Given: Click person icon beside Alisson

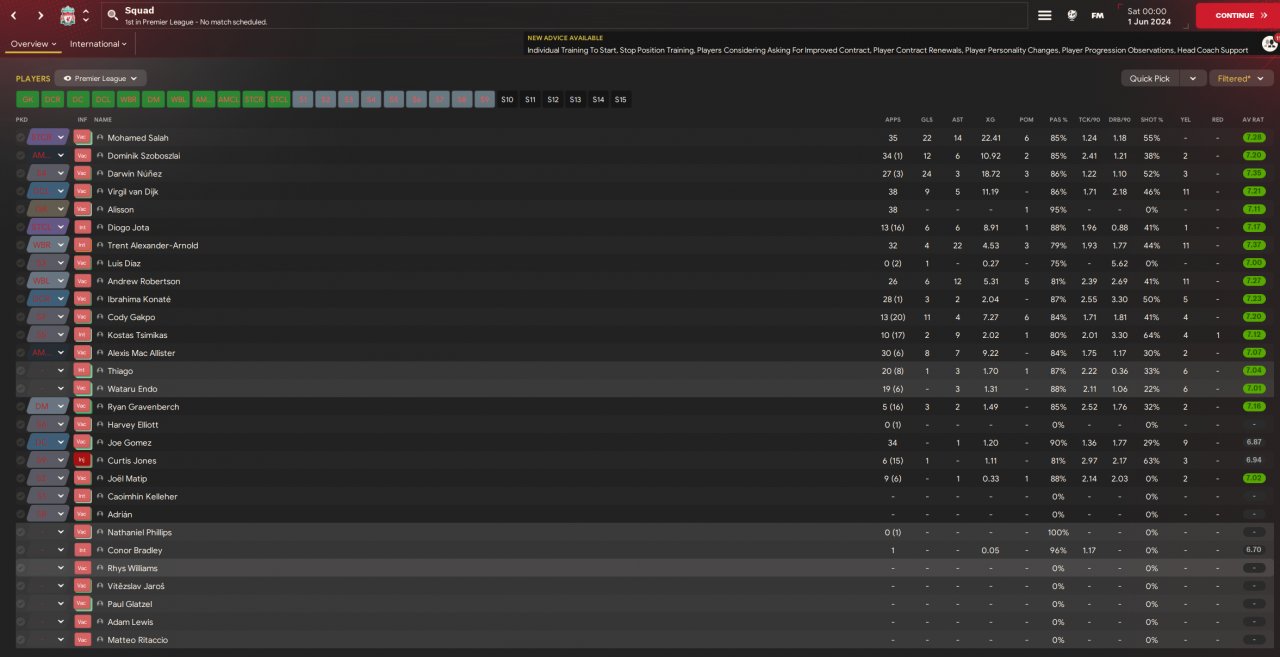Looking at the screenshot, I should point(100,210).
